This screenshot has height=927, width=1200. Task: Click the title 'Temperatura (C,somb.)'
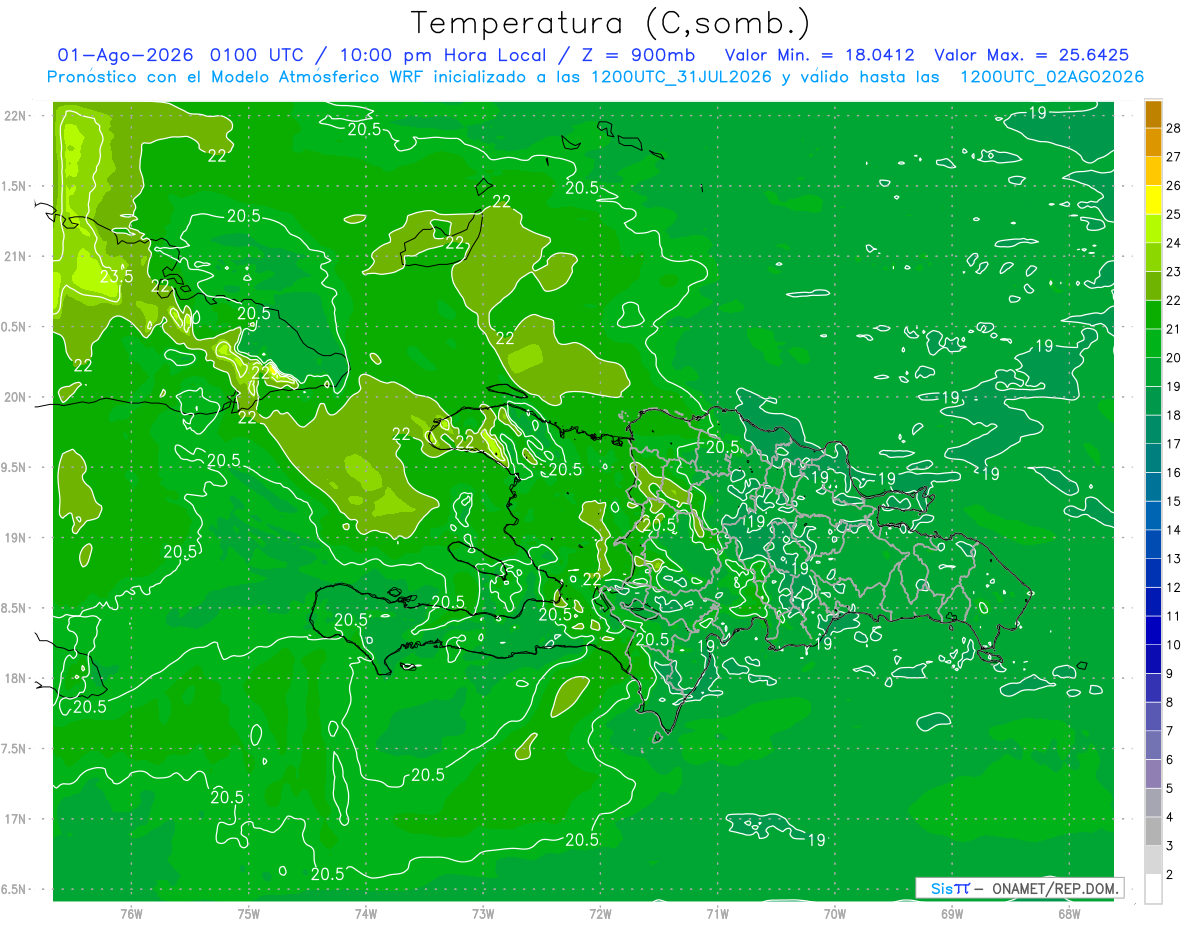[x=611, y=23]
